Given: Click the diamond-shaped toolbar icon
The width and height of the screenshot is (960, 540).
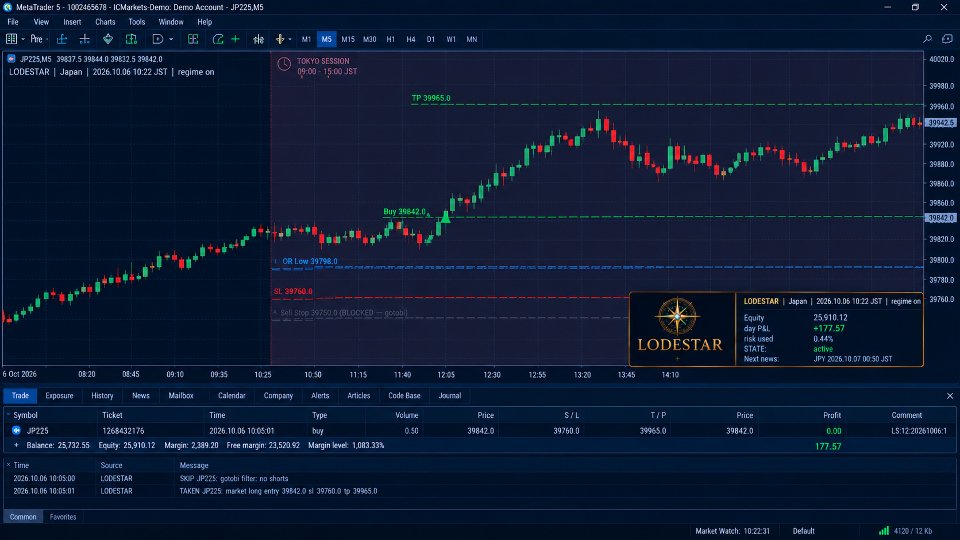Looking at the screenshot, I should [108, 39].
